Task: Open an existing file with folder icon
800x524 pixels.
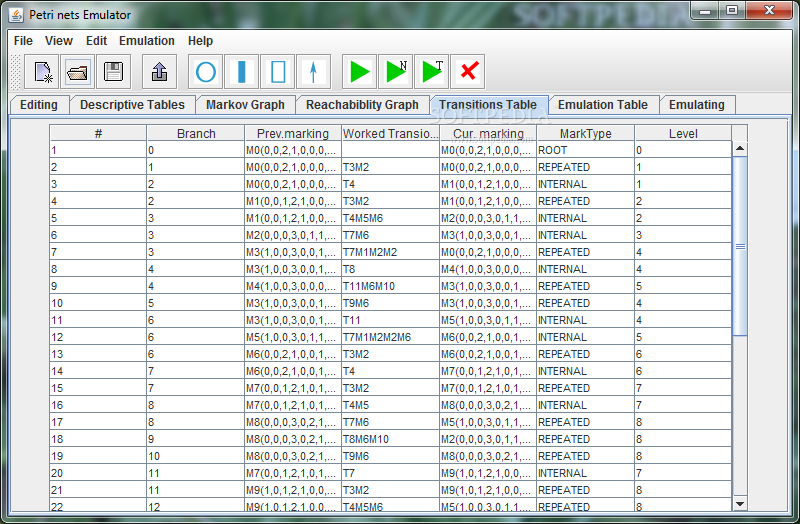Action: [x=78, y=72]
